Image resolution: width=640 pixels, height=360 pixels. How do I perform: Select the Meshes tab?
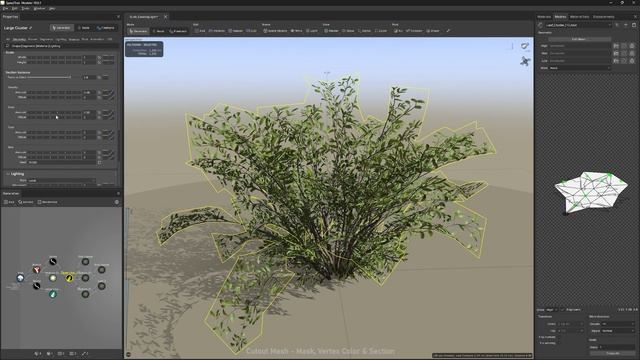(560, 17)
